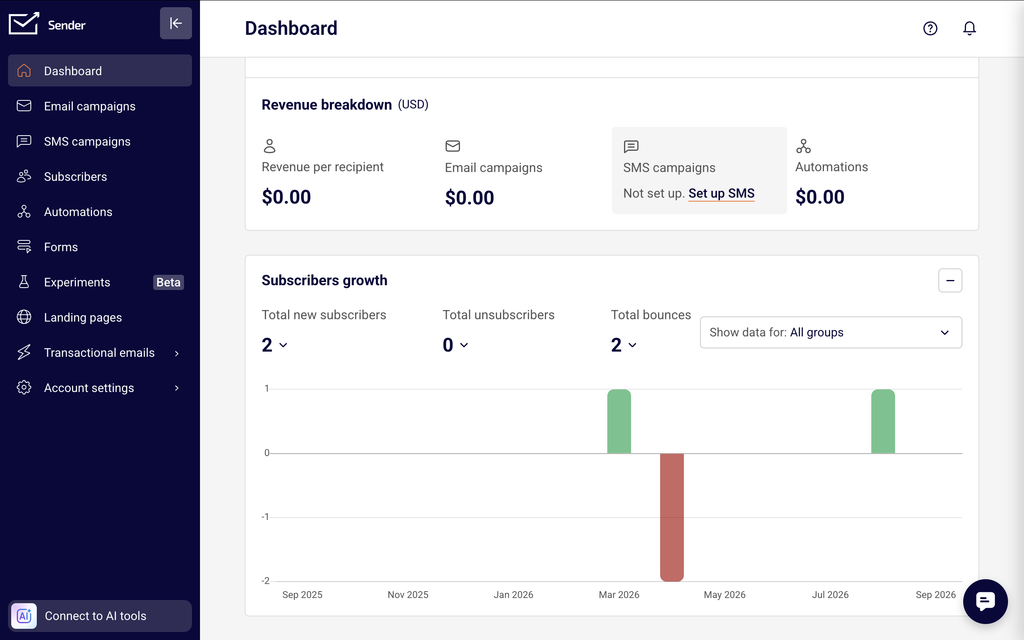The width and height of the screenshot is (1024, 640).
Task: Open Email campaigns in sidebar
Action: pos(100,106)
